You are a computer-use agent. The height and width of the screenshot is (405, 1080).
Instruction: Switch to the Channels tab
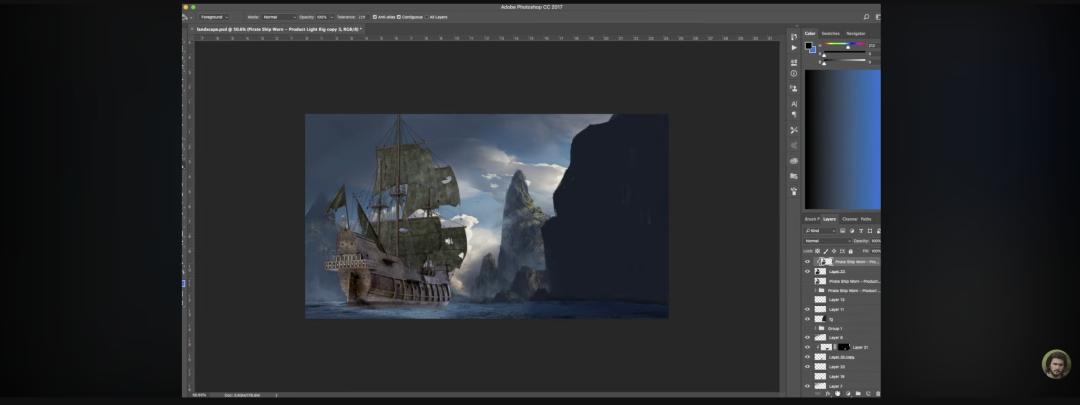(849, 219)
